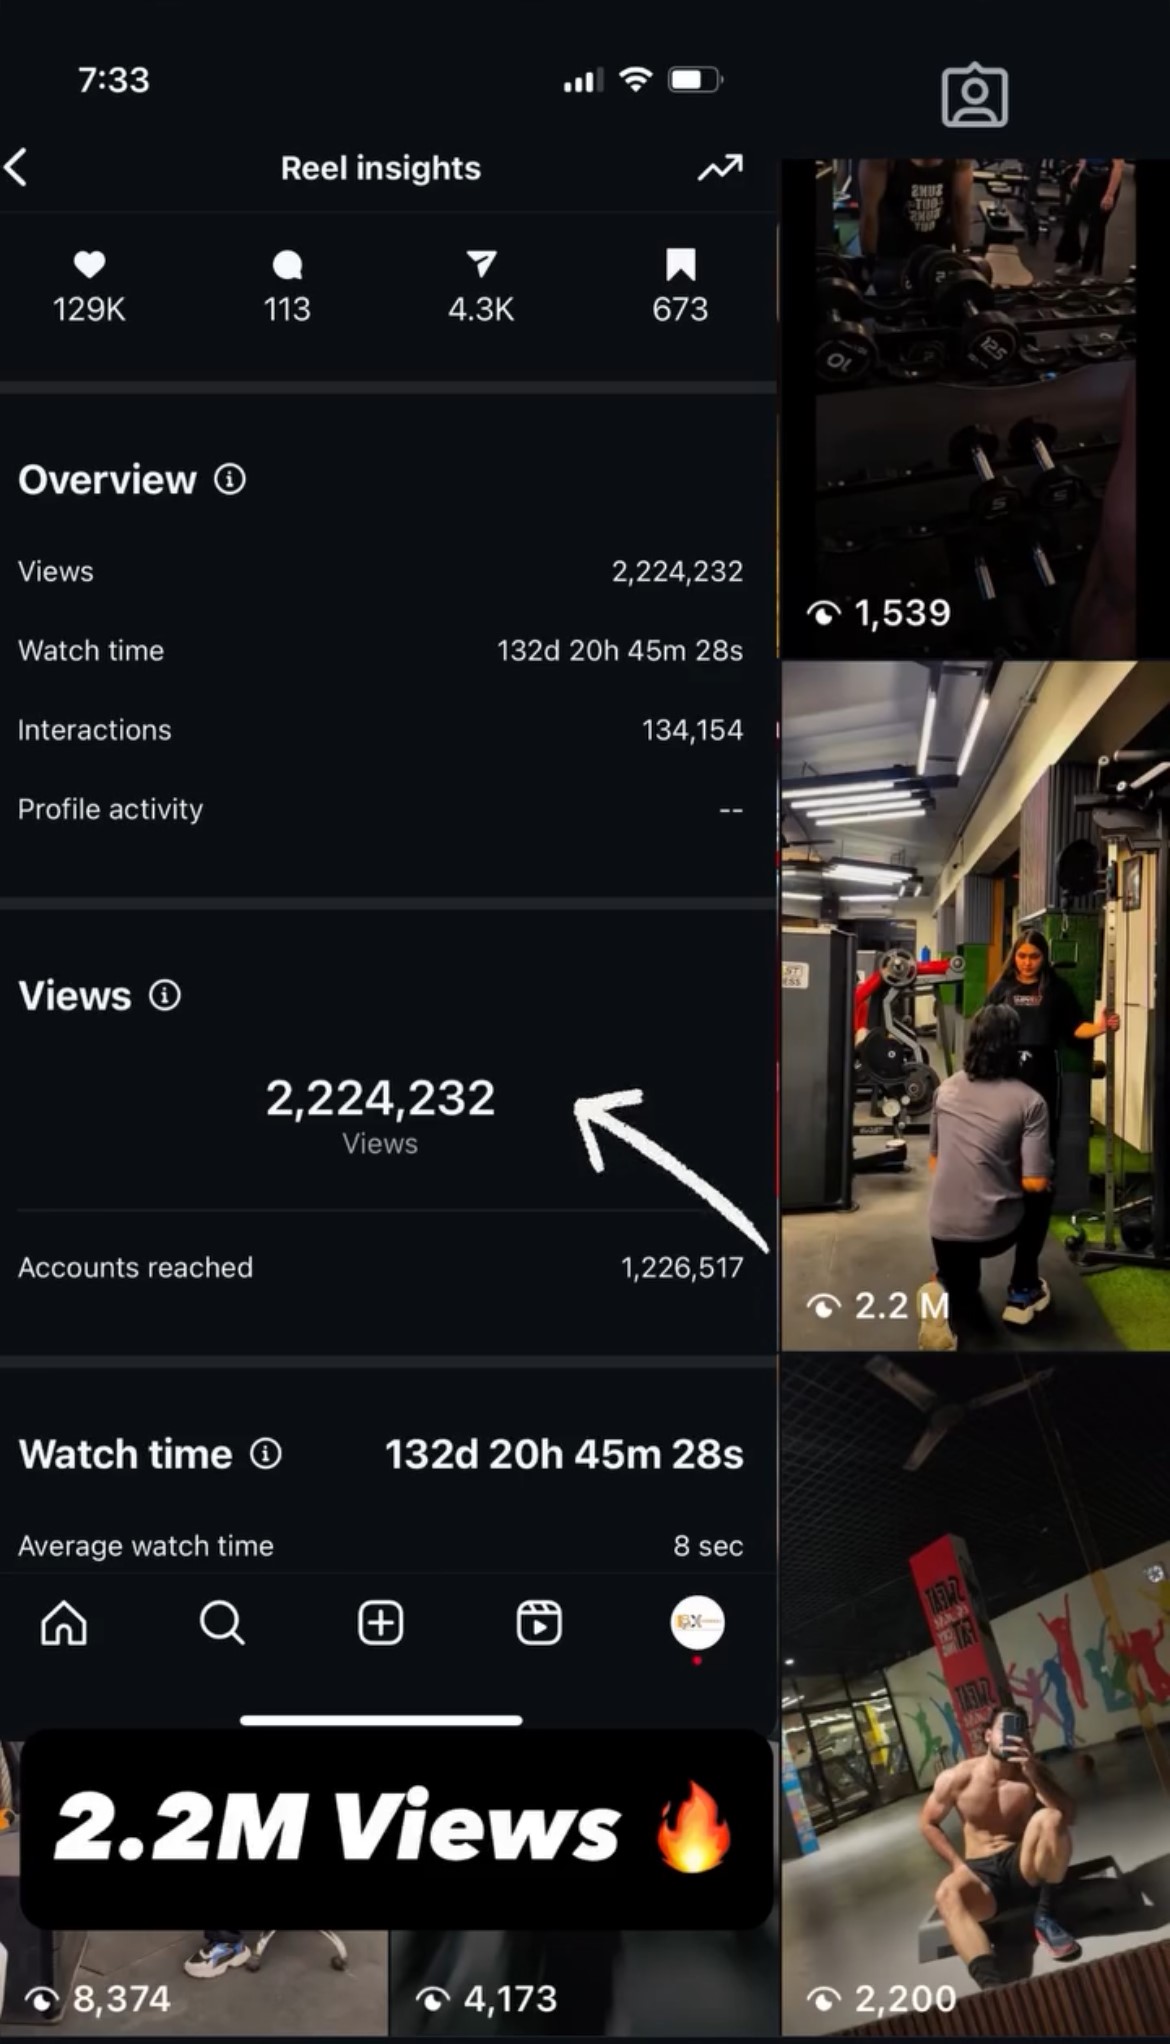Tap the saves bookmark icon
The width and height of the screenshot is (1170, 2044).
680,265
